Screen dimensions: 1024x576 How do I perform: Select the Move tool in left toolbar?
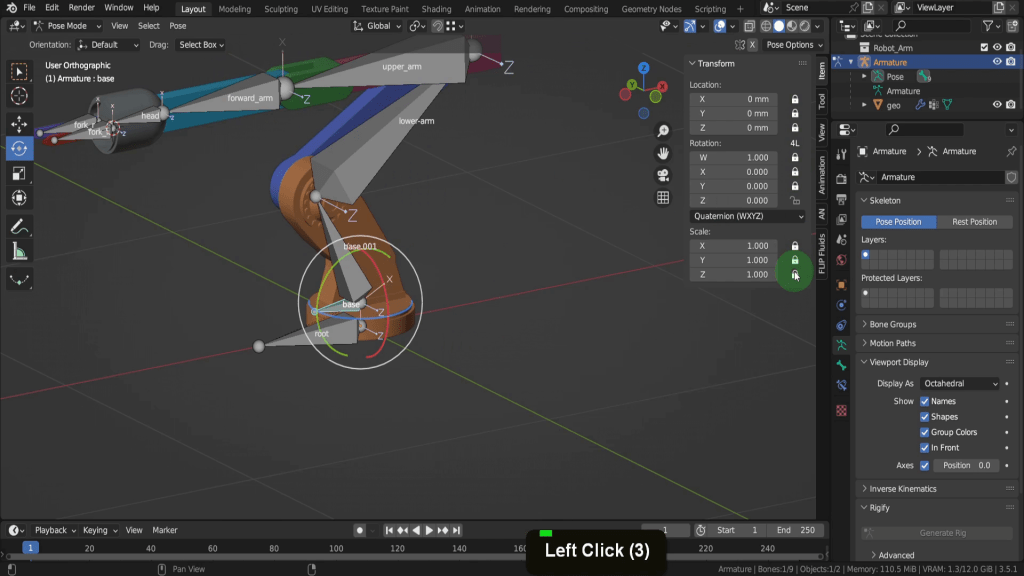coord(19,123)
